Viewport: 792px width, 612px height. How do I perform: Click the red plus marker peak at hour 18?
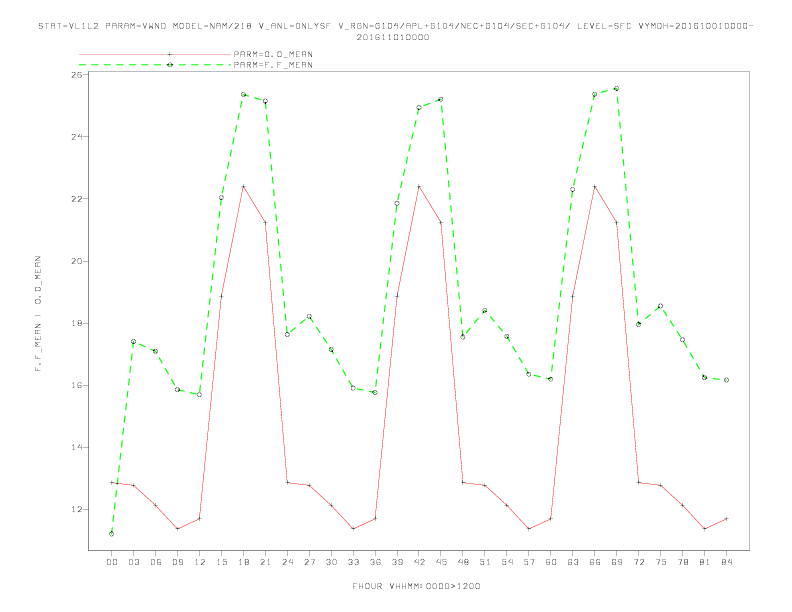coord(243,187)
